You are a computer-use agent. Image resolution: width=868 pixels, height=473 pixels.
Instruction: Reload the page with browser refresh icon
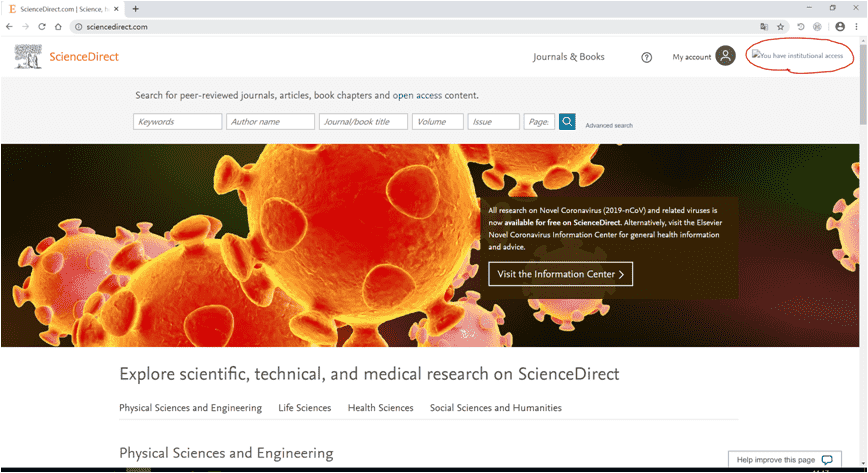point(42,27)
